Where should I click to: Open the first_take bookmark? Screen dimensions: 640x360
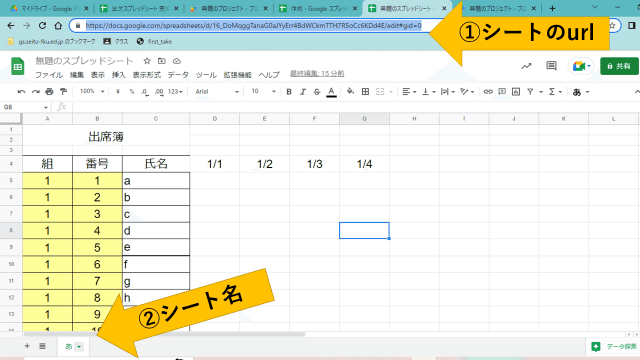click(x=154, y=42)
